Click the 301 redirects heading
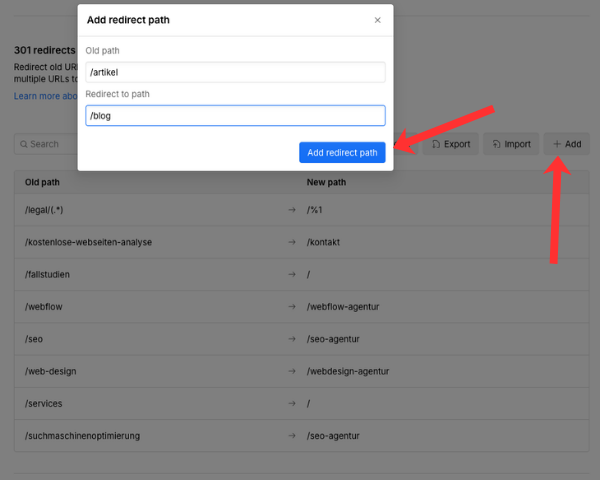 pyautogui.click(x=45, y=50)
